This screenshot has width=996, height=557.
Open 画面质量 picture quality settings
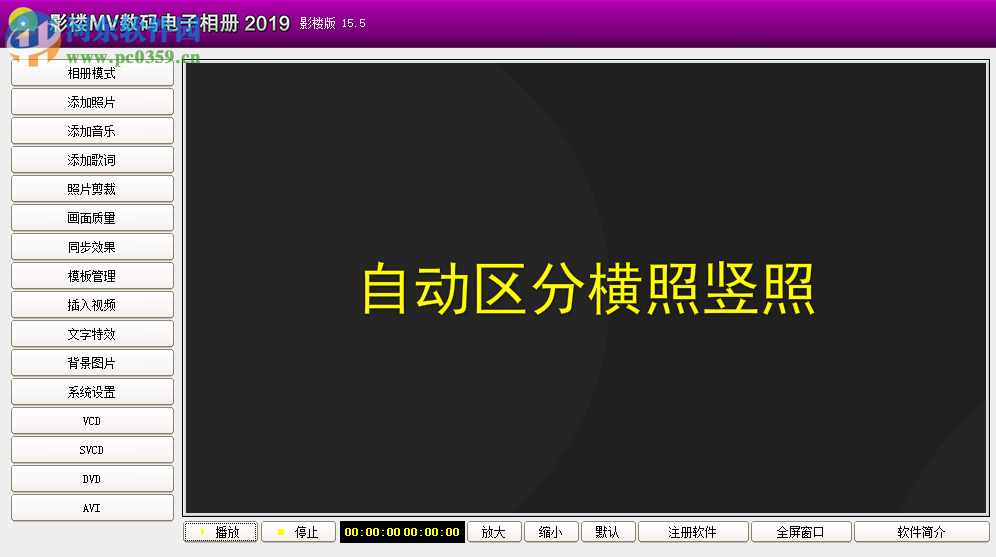tap(92, 218)
